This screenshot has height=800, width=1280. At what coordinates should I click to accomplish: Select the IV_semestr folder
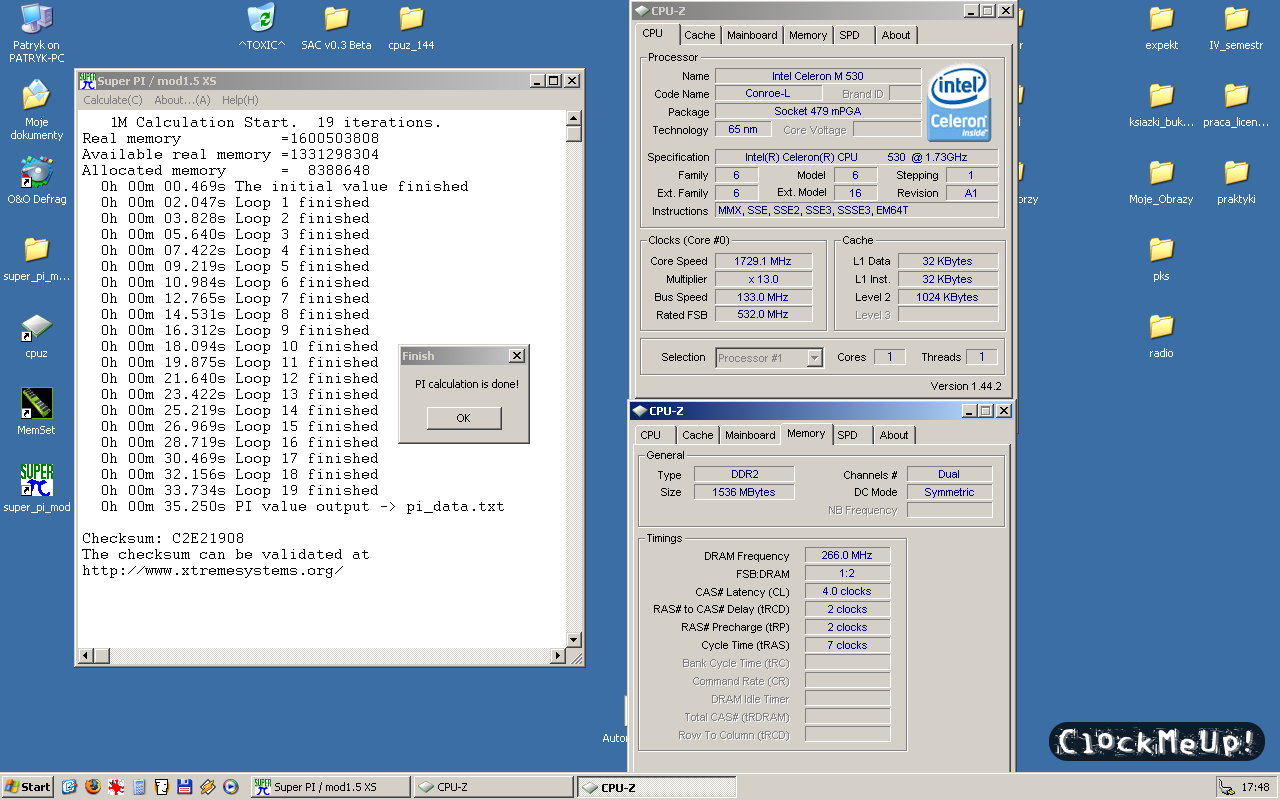(1236, 27)
